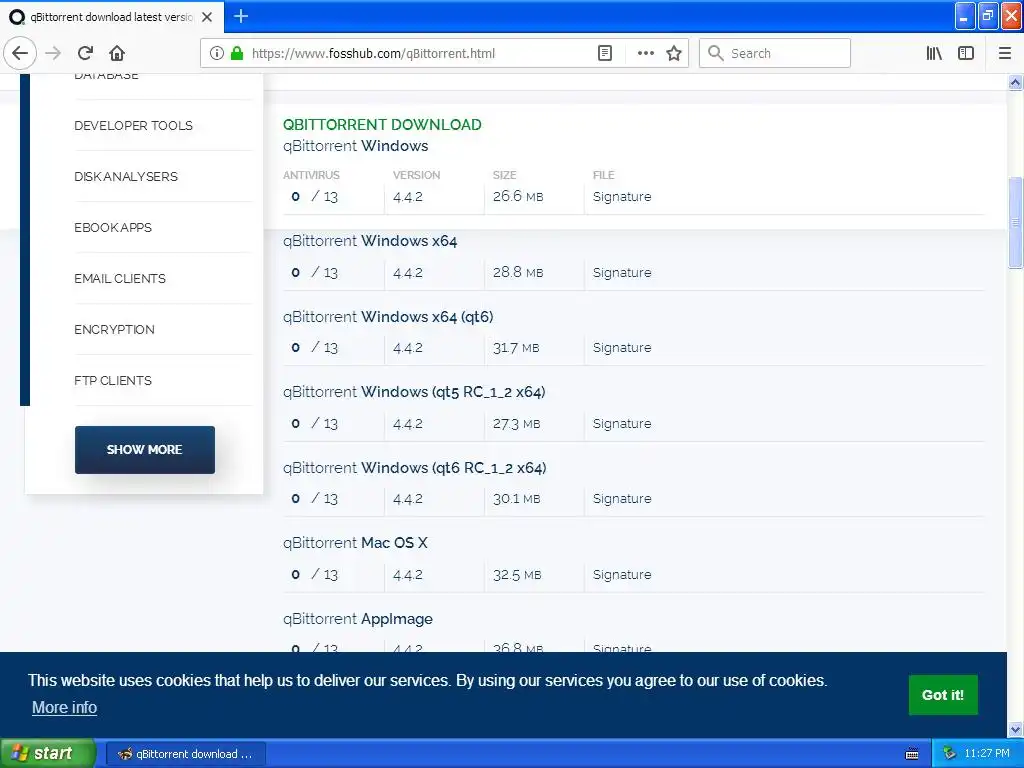Open Signature for Mac OS X row
Image resolution: width=1024 pixels, height=768 pixels.
[622, 575]
